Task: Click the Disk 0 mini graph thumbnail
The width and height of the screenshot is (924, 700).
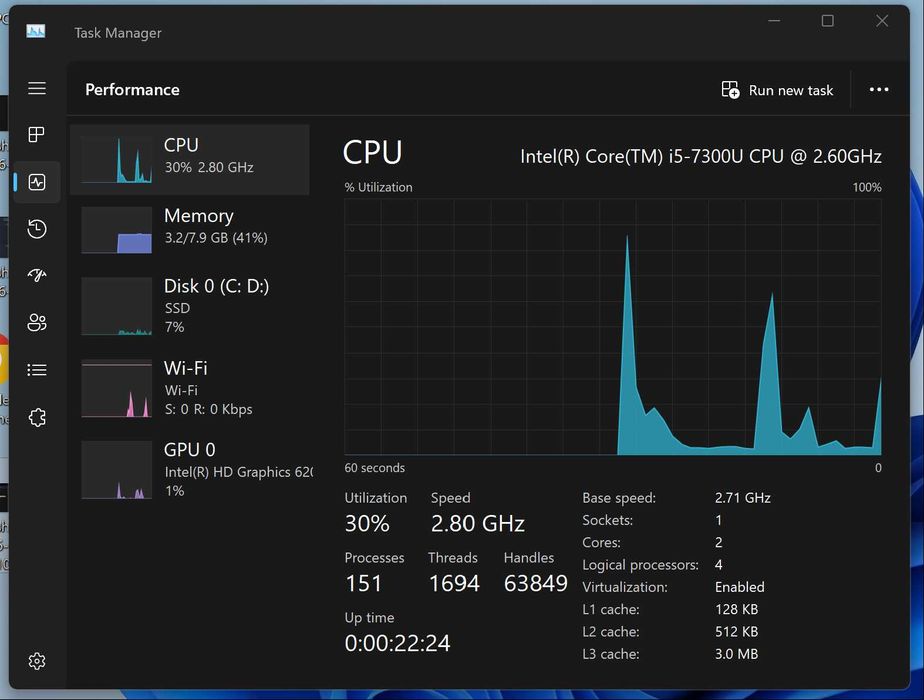Action: click(117, 306)
